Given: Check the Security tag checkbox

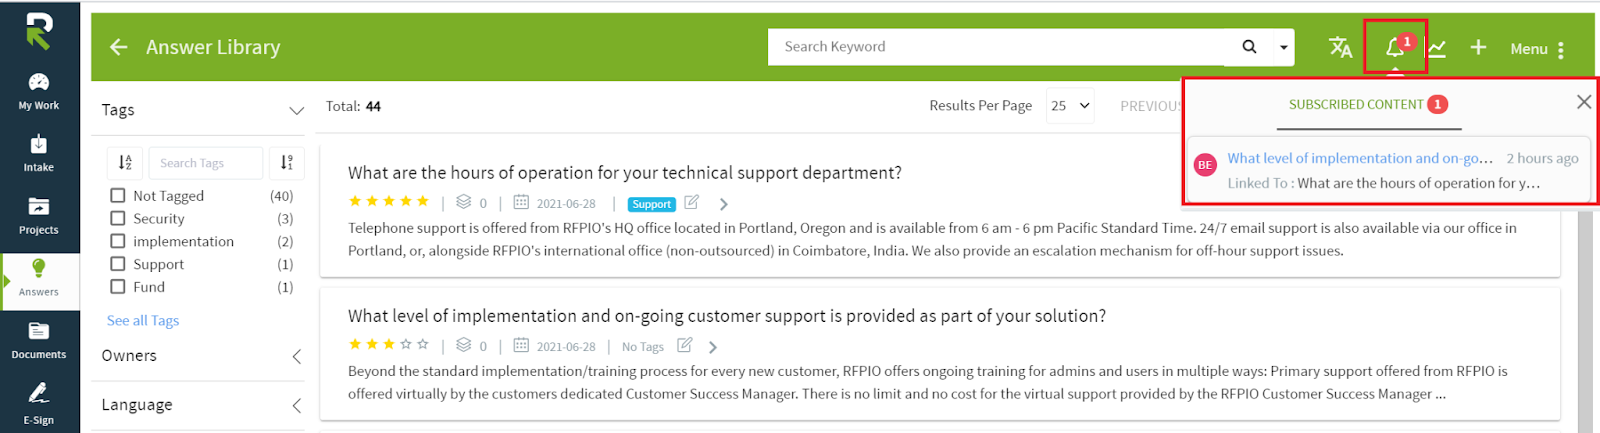Looking at the screenshot, I should (118, 218).
